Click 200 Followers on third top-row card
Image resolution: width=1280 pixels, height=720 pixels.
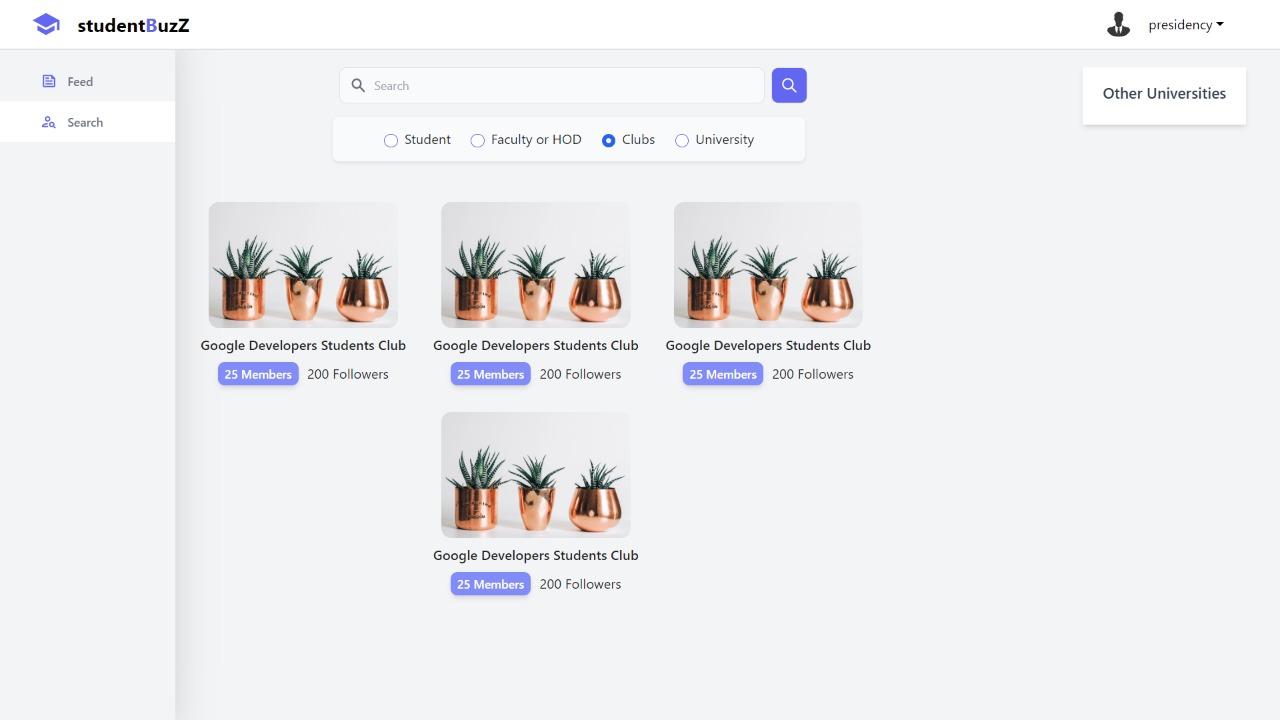[813, 374]
